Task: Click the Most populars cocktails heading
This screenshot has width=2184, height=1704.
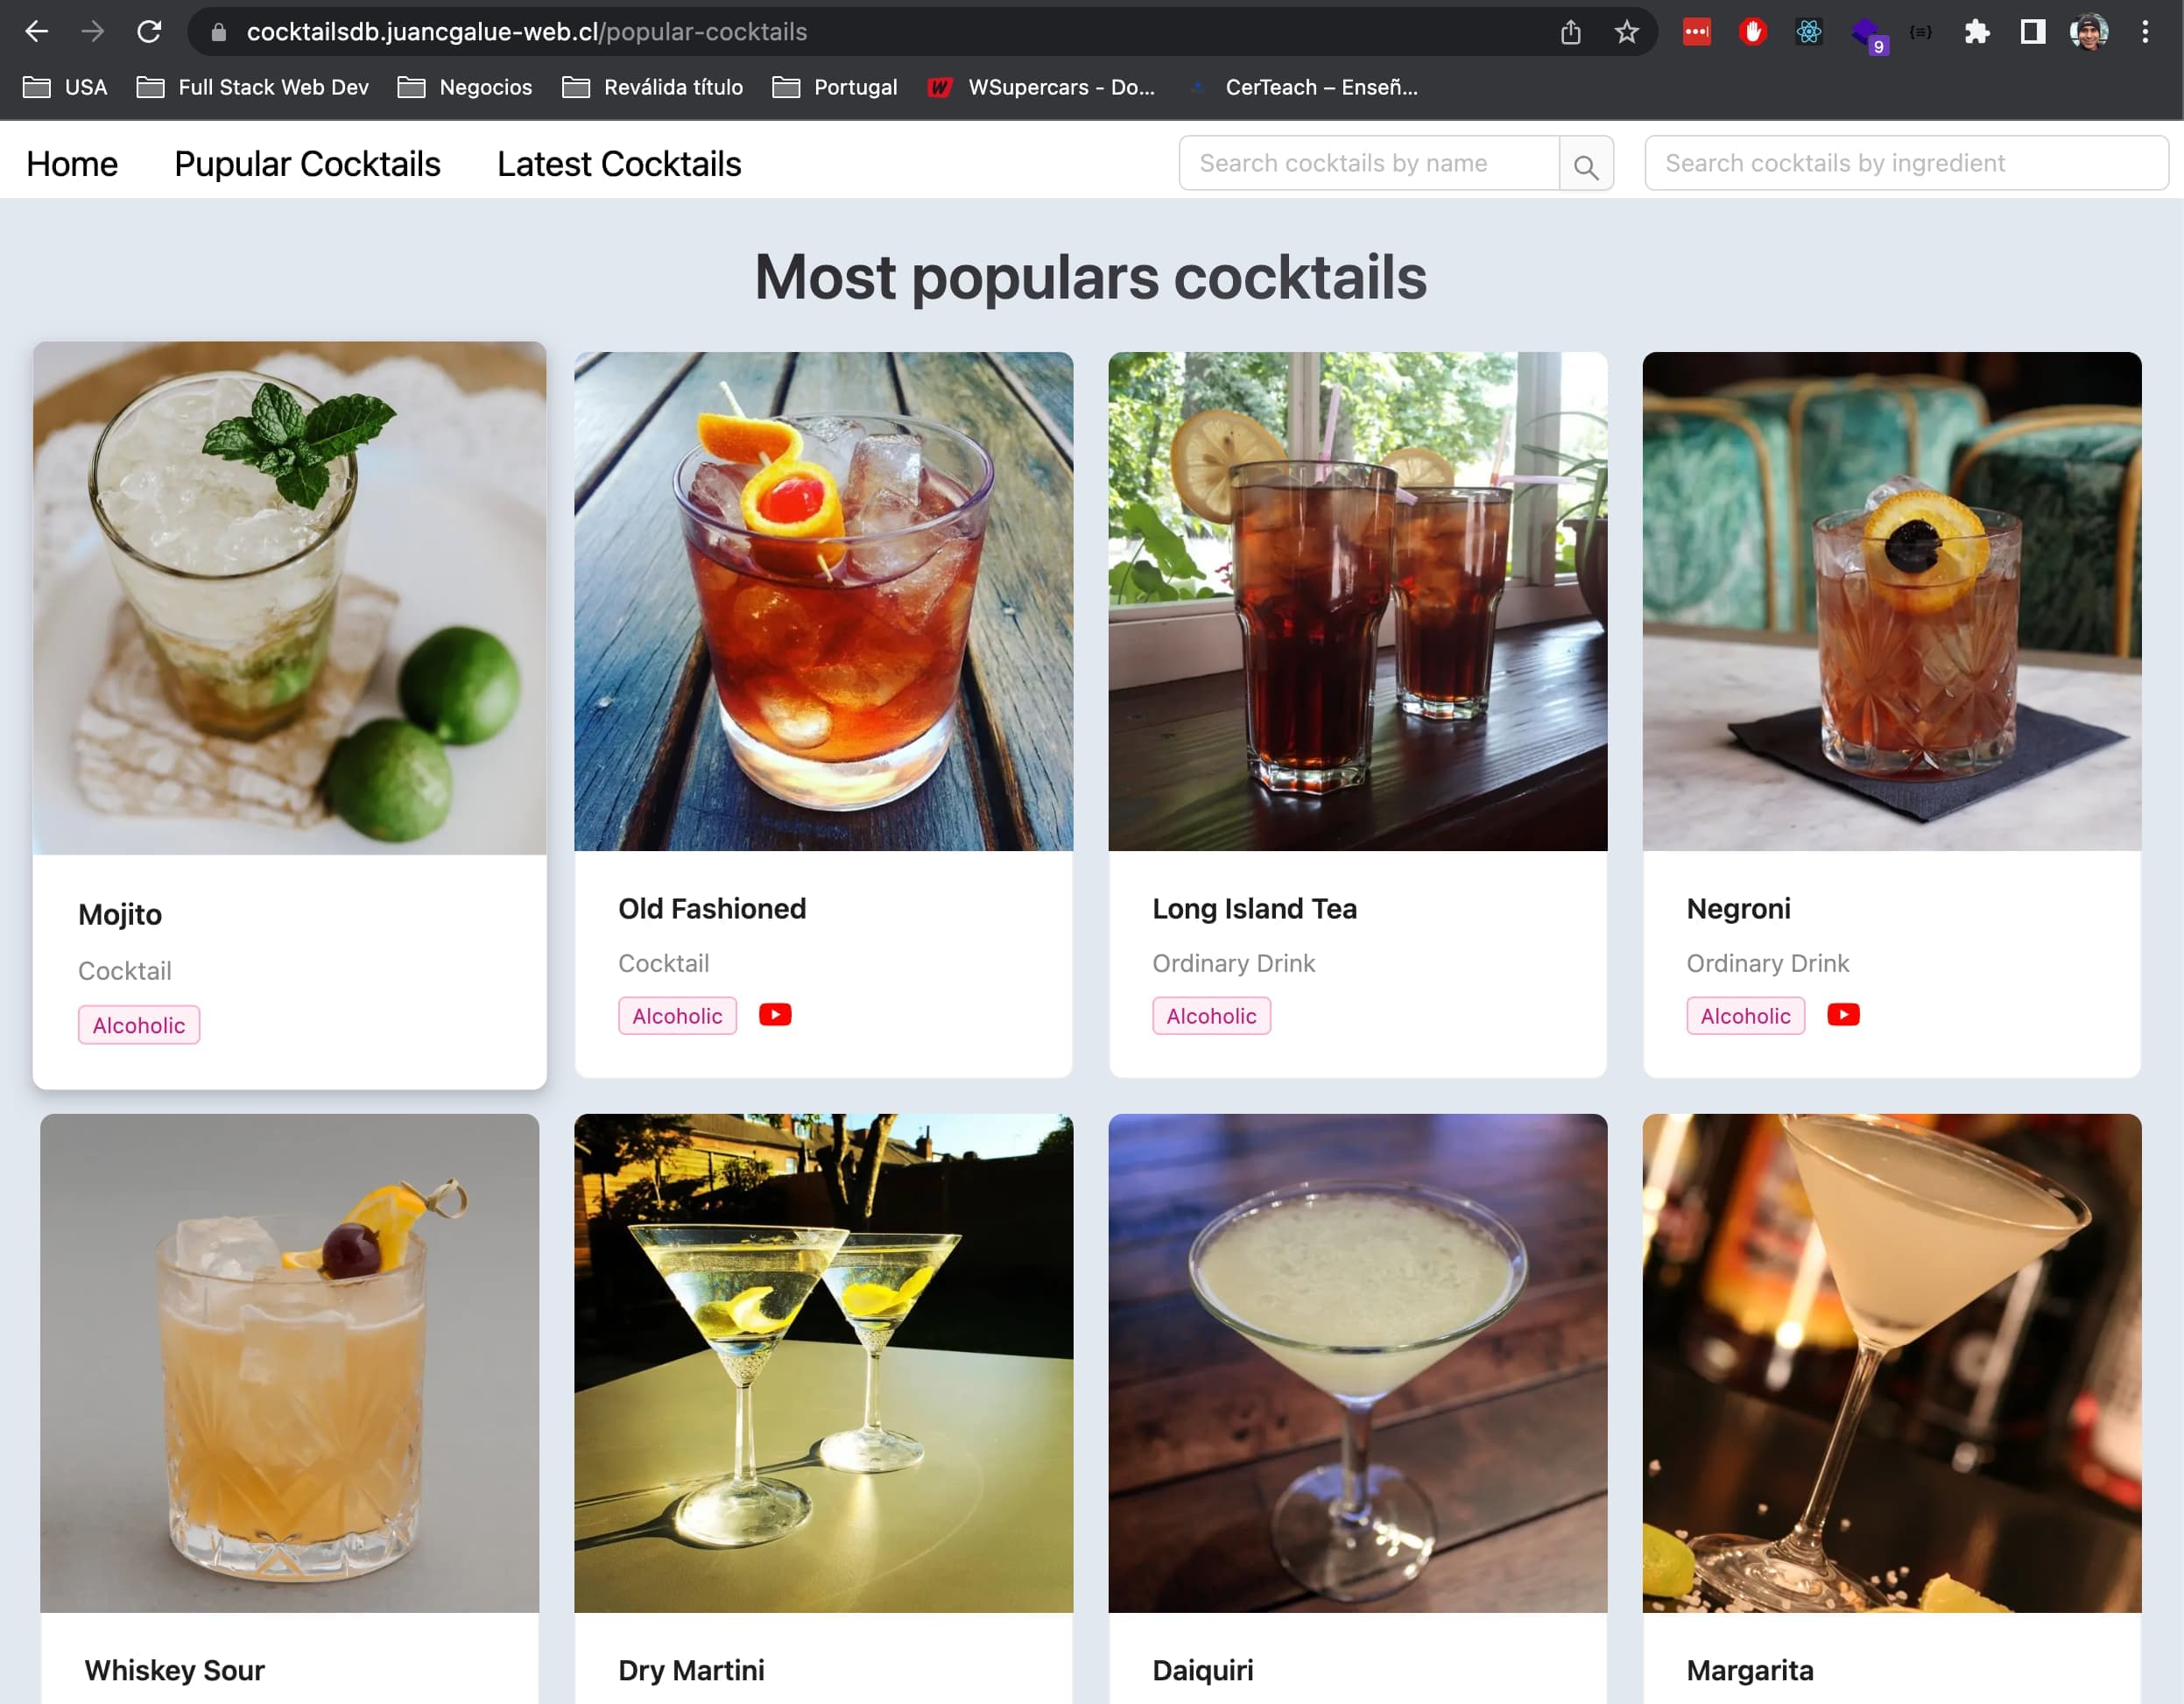Action: tap(1091, 277)
